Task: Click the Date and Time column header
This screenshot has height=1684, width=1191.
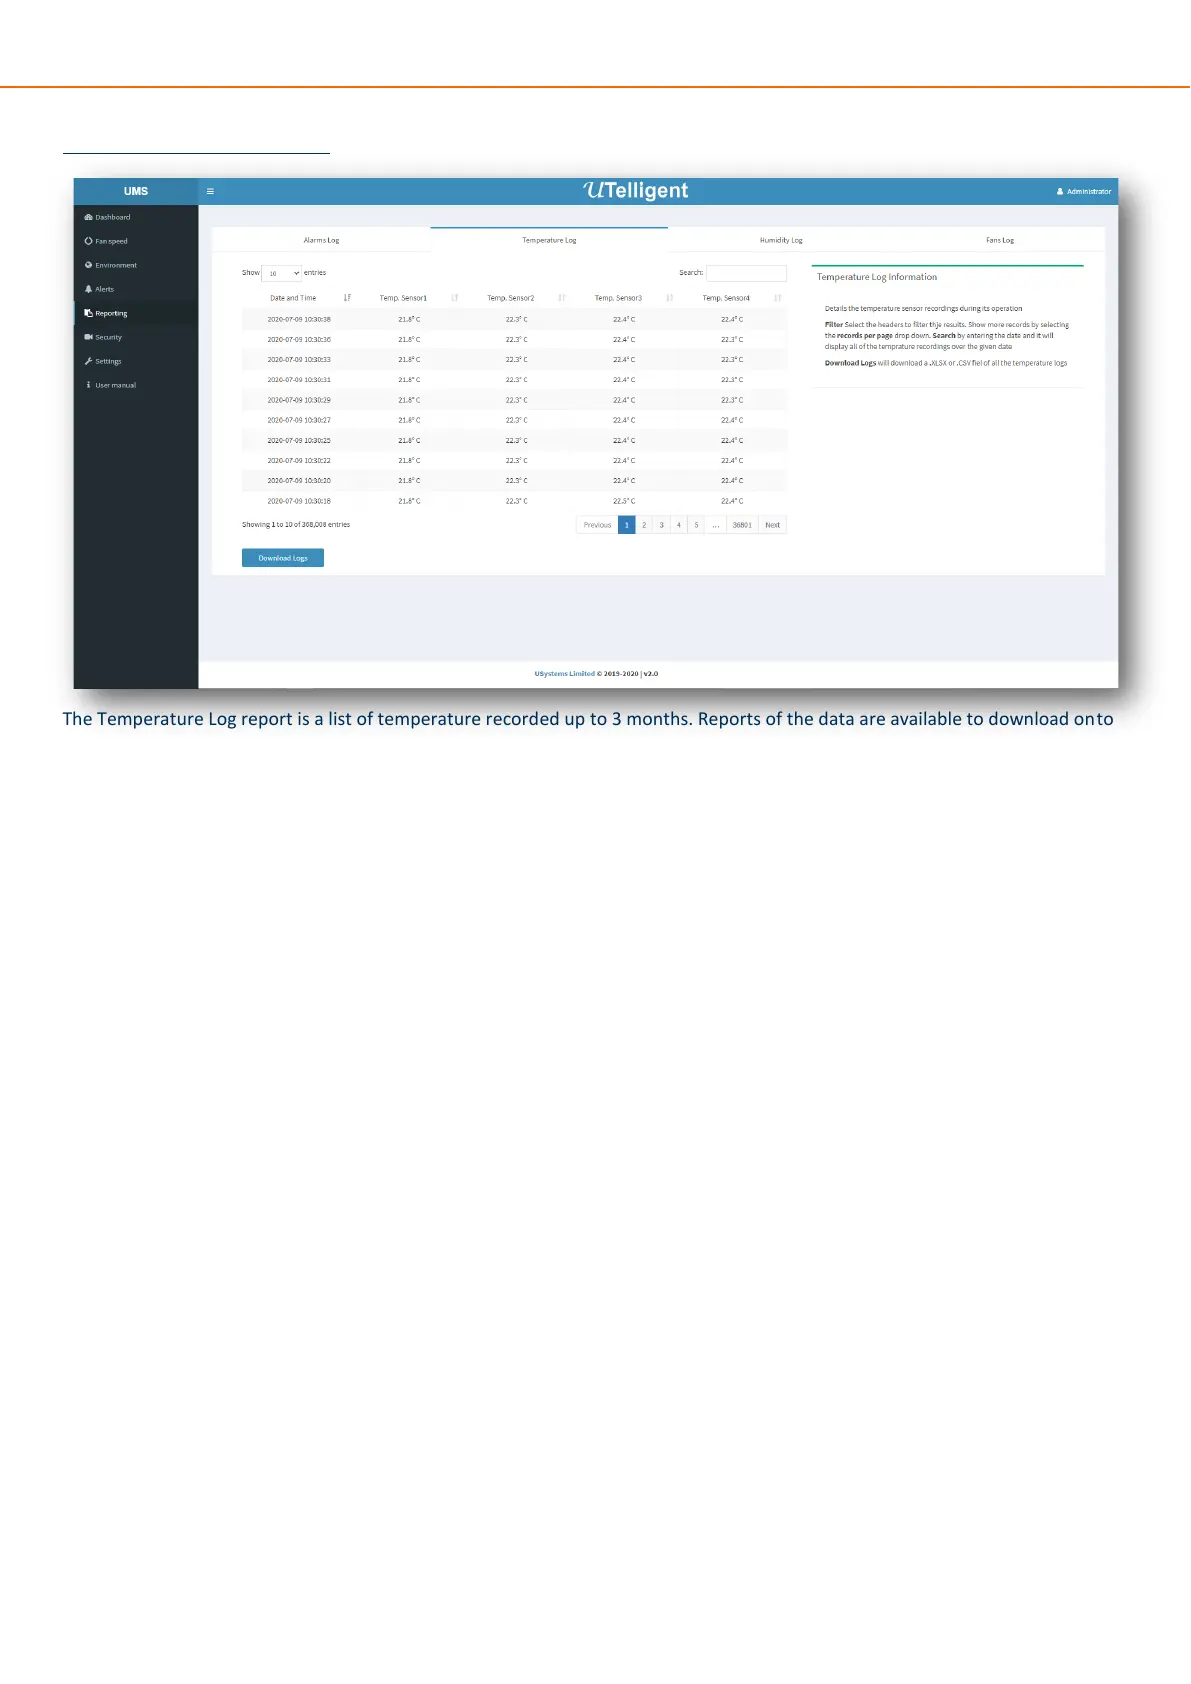Action: click(x=293, y=298)
